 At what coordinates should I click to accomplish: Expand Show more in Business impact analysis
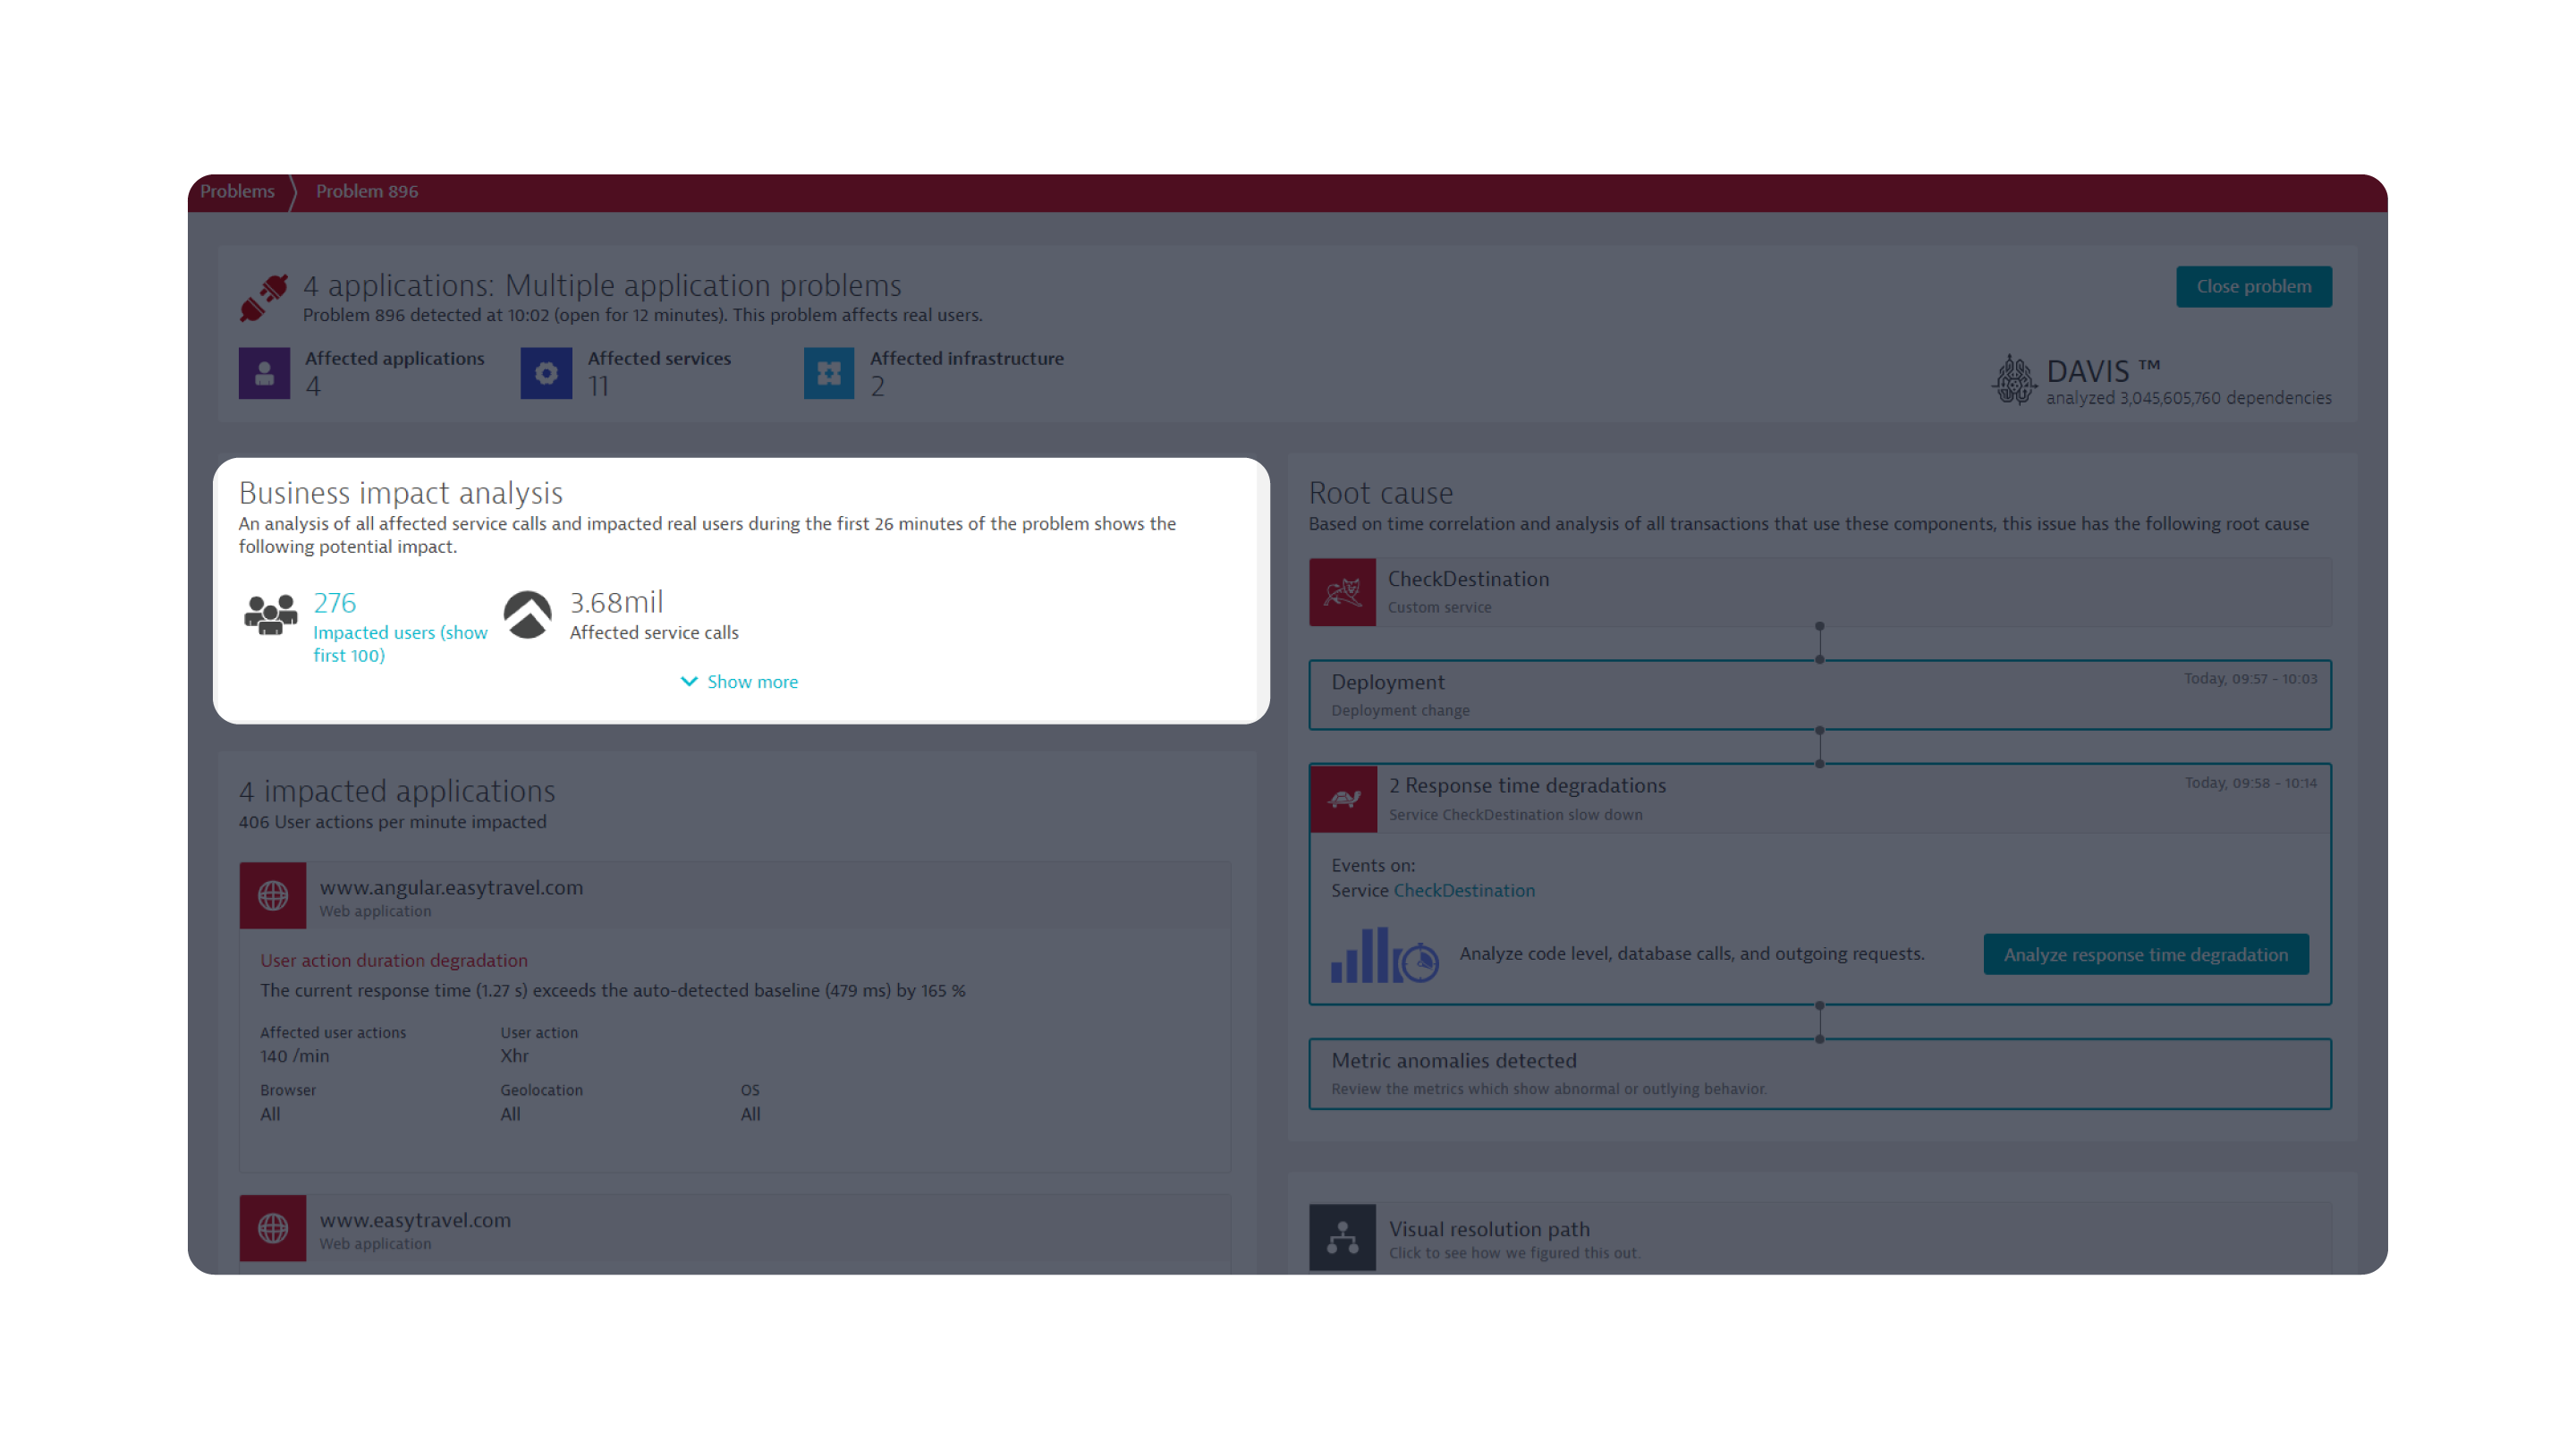[739, 681]
